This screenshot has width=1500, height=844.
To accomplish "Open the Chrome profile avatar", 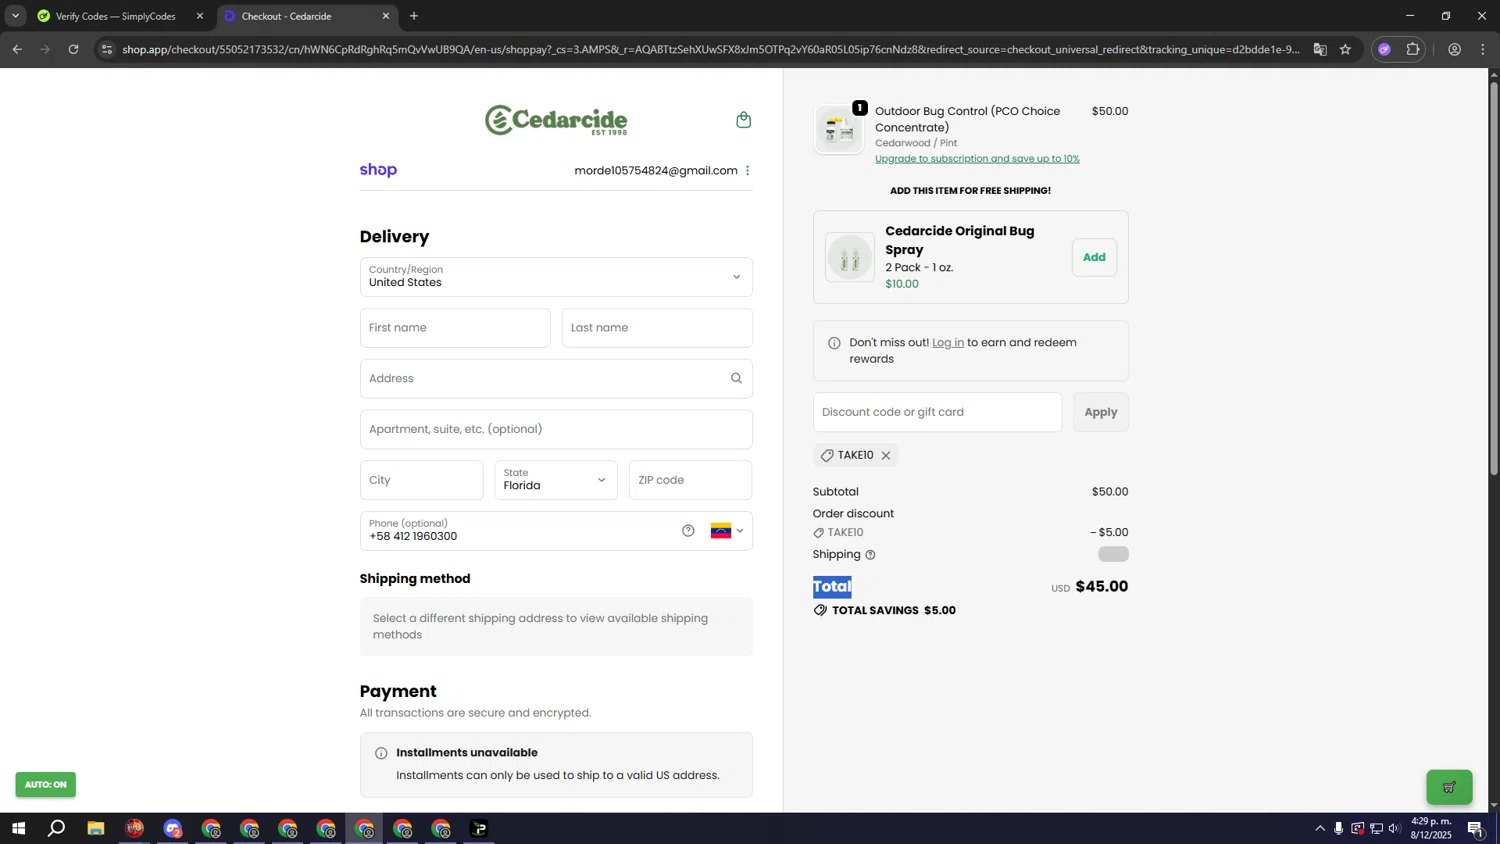I will point(1454,49).
